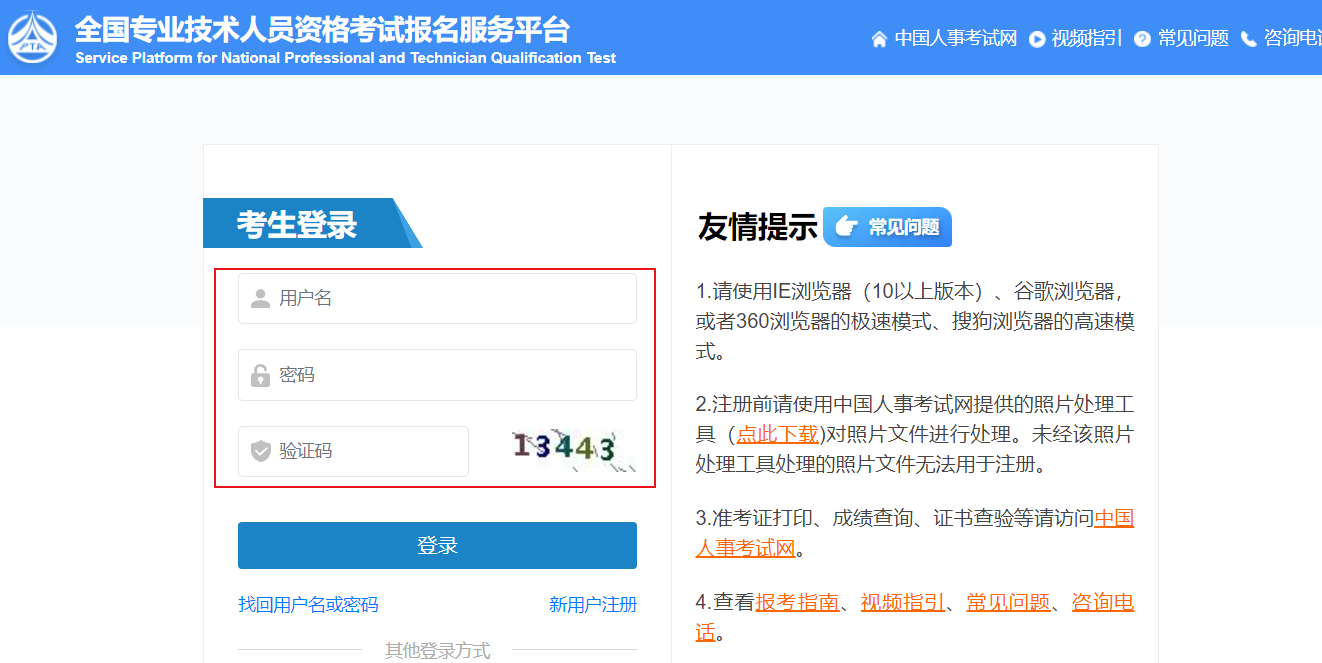Click the lock icon in 密码 field
This screenshot has height=663, width=1322.
(x=260, y=376)
